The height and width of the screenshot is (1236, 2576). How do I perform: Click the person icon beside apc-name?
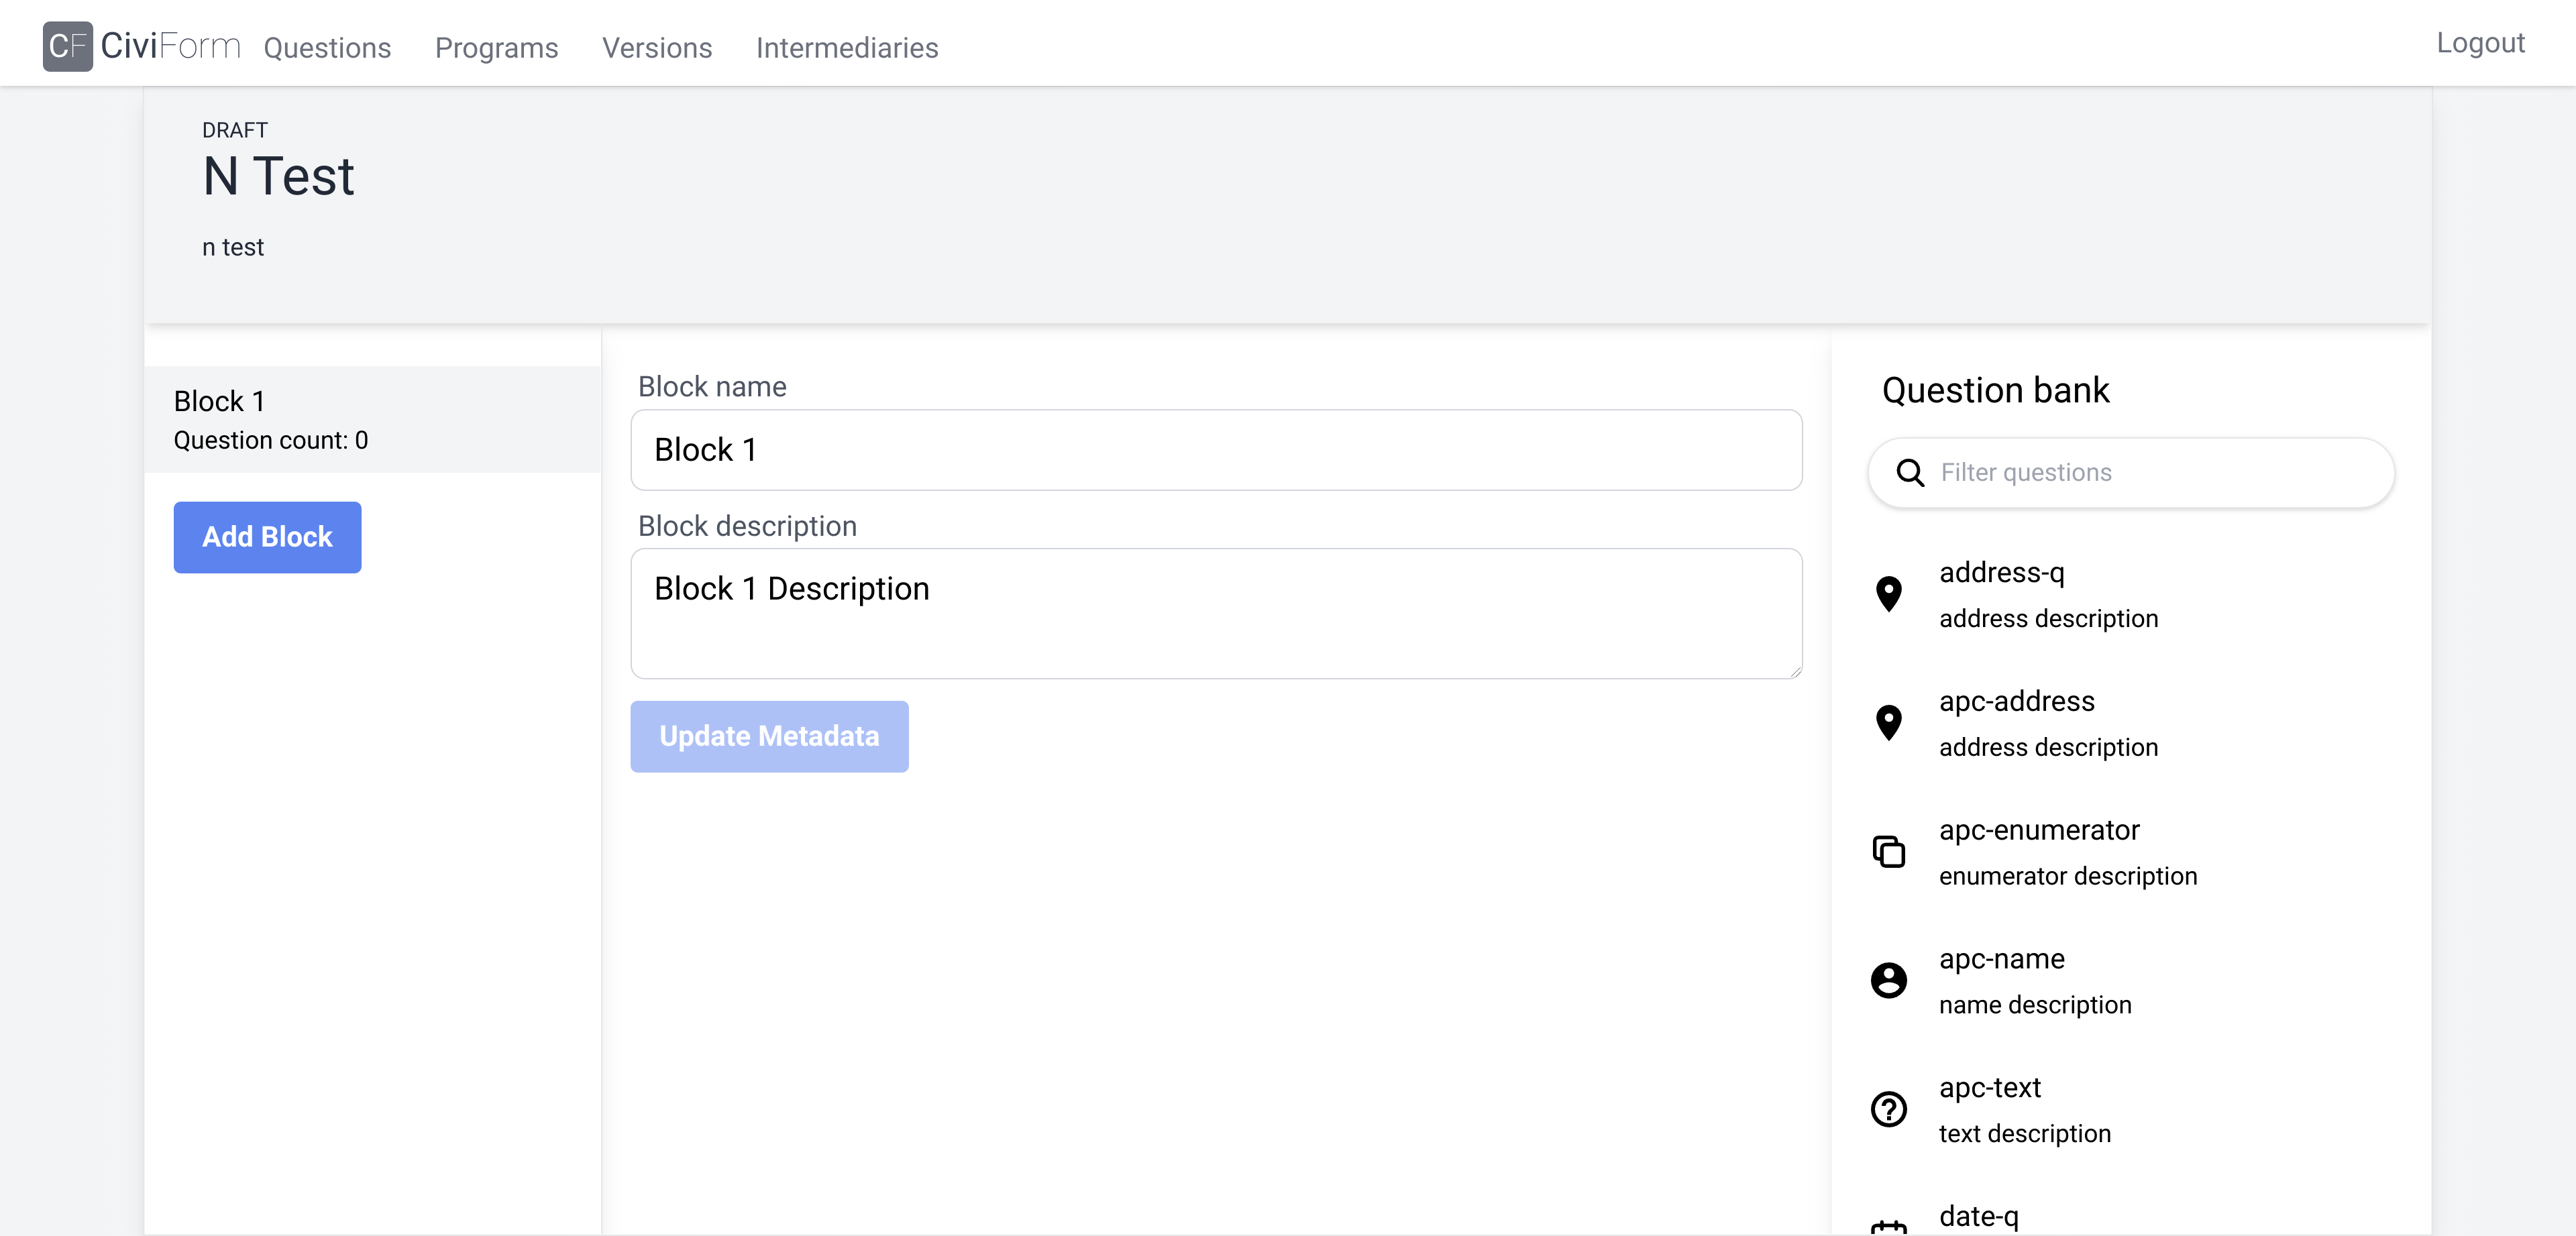[x=1889, y=981]
